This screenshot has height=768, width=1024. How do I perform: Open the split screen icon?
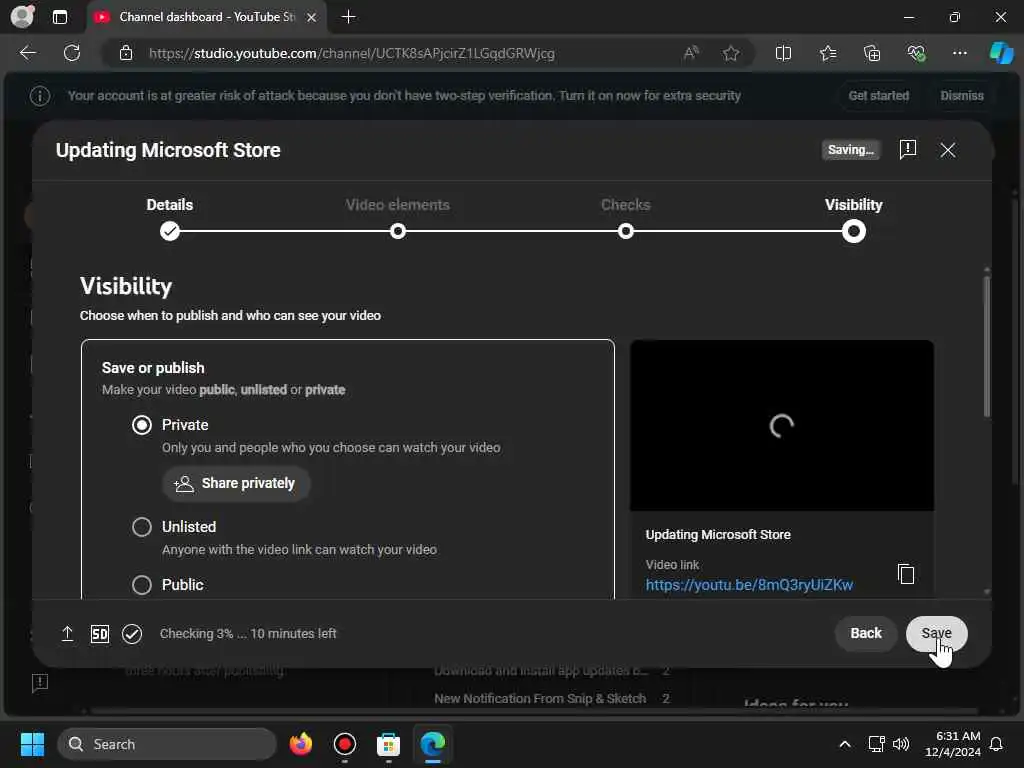pos(783,53)
